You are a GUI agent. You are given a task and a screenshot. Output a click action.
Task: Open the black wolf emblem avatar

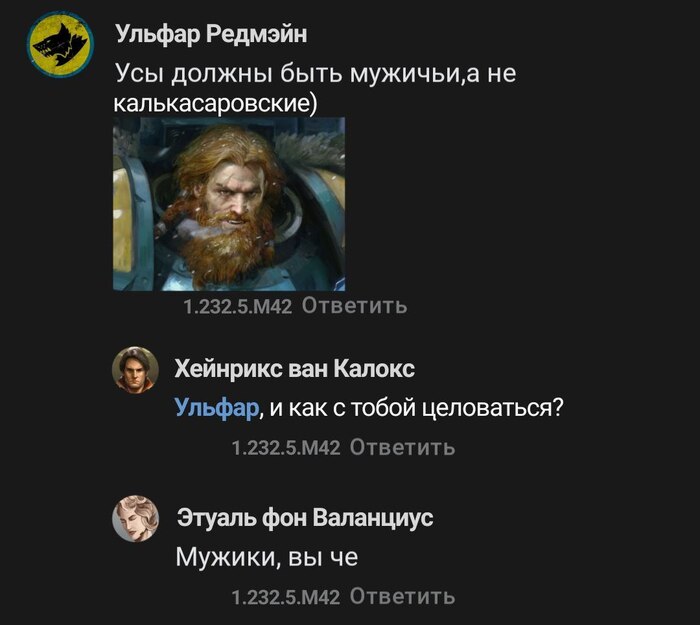pos(60,45)
